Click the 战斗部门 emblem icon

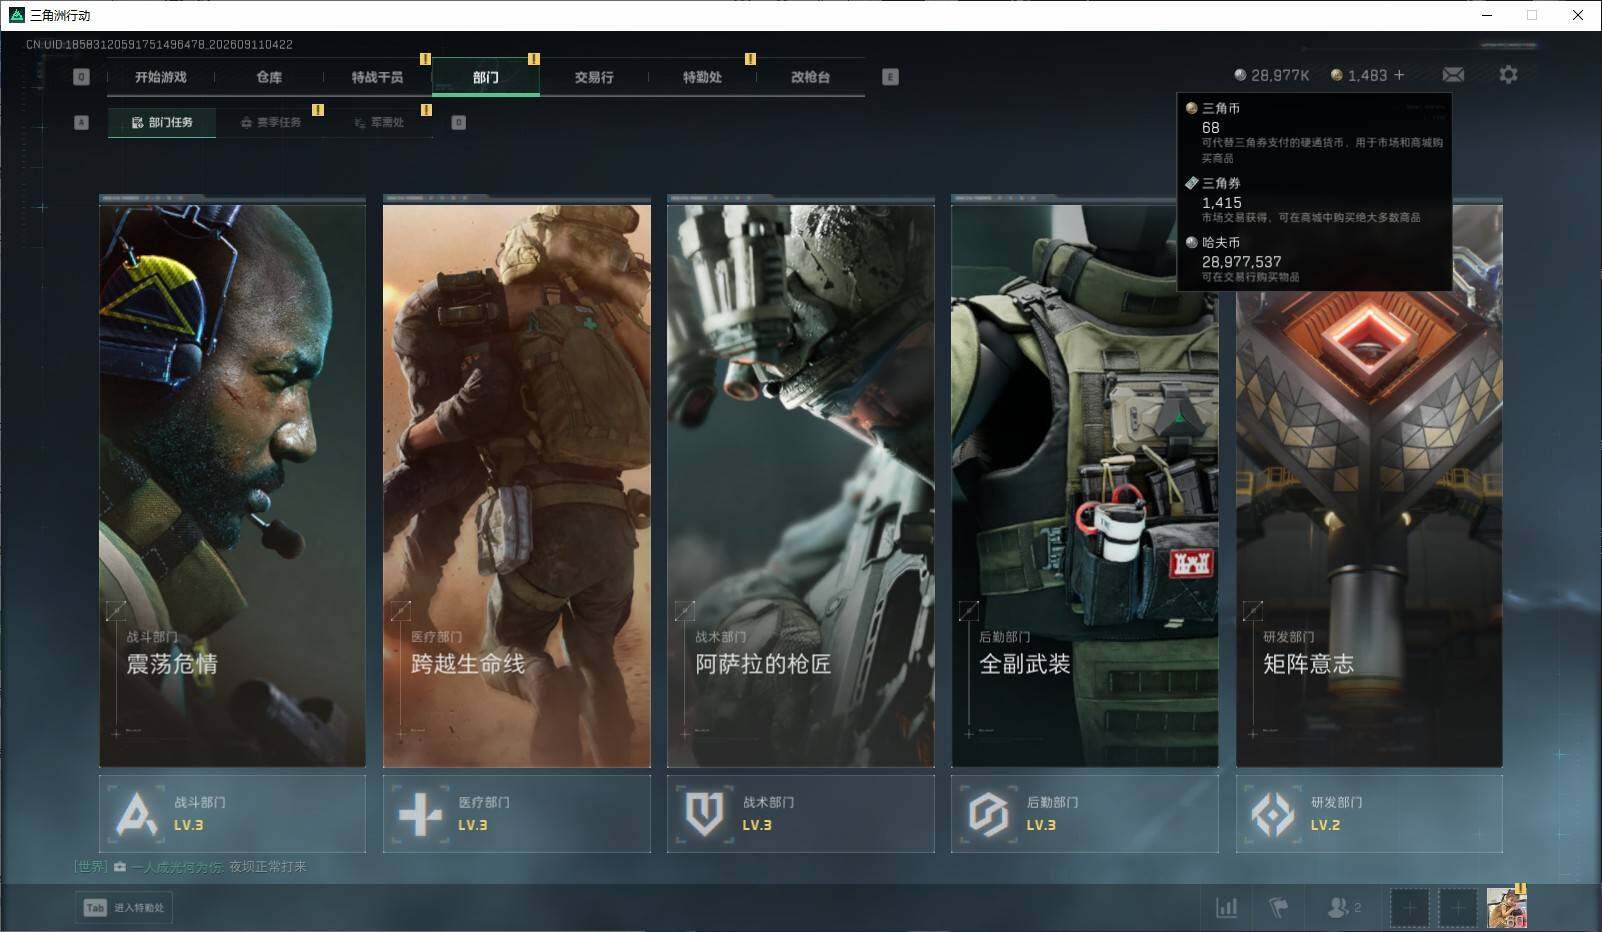pyautogui.click(x=137, y=814)
